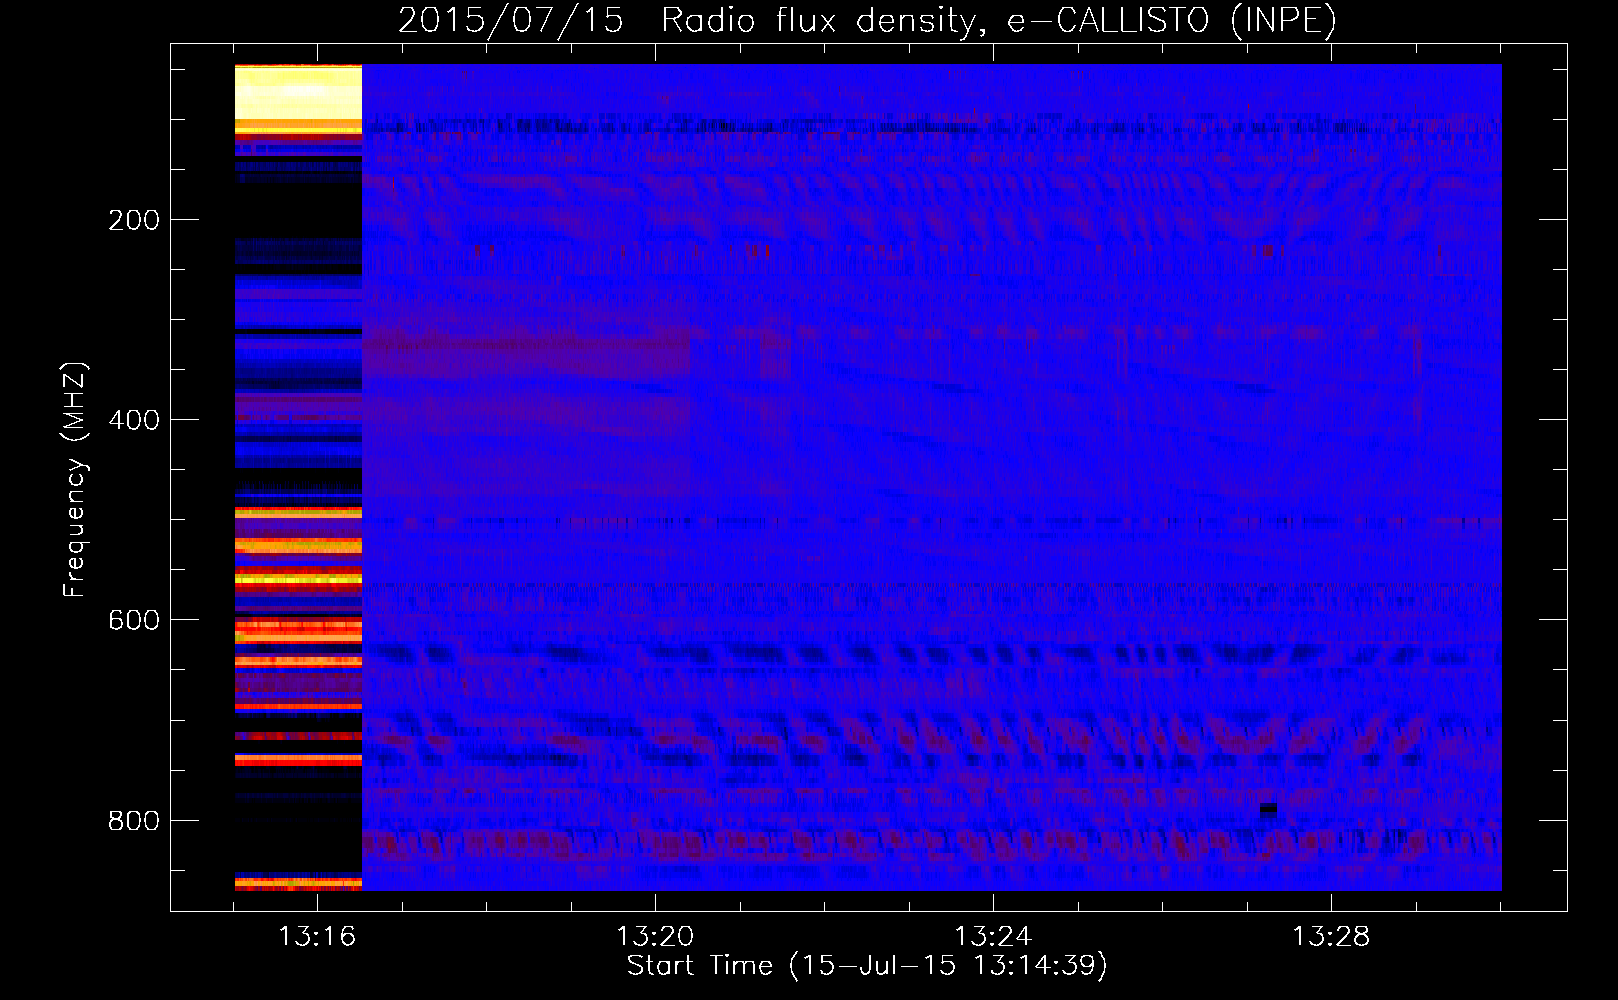Click the small black dropout spot near 800 MHz
Viewport: 1618px width, 1000px height.
click(1268, 809)
